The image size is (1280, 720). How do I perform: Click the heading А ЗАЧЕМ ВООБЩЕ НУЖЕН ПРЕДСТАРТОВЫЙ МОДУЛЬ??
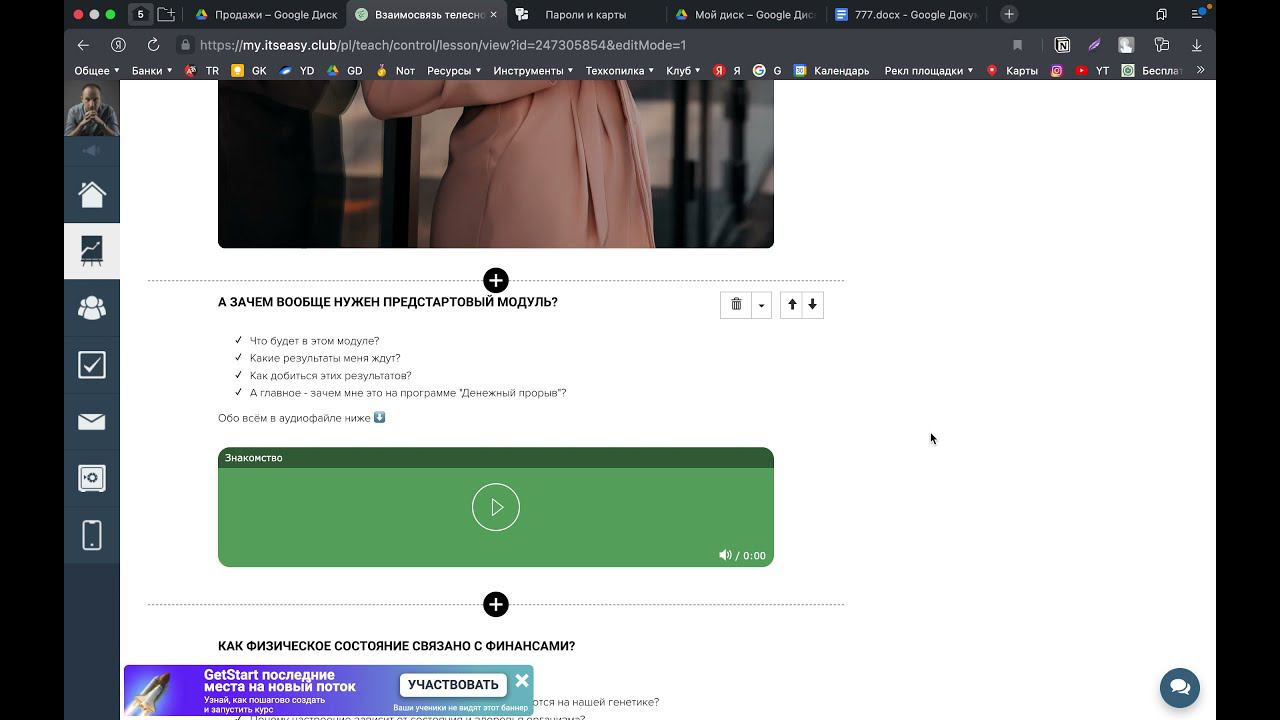pos(388,302)
